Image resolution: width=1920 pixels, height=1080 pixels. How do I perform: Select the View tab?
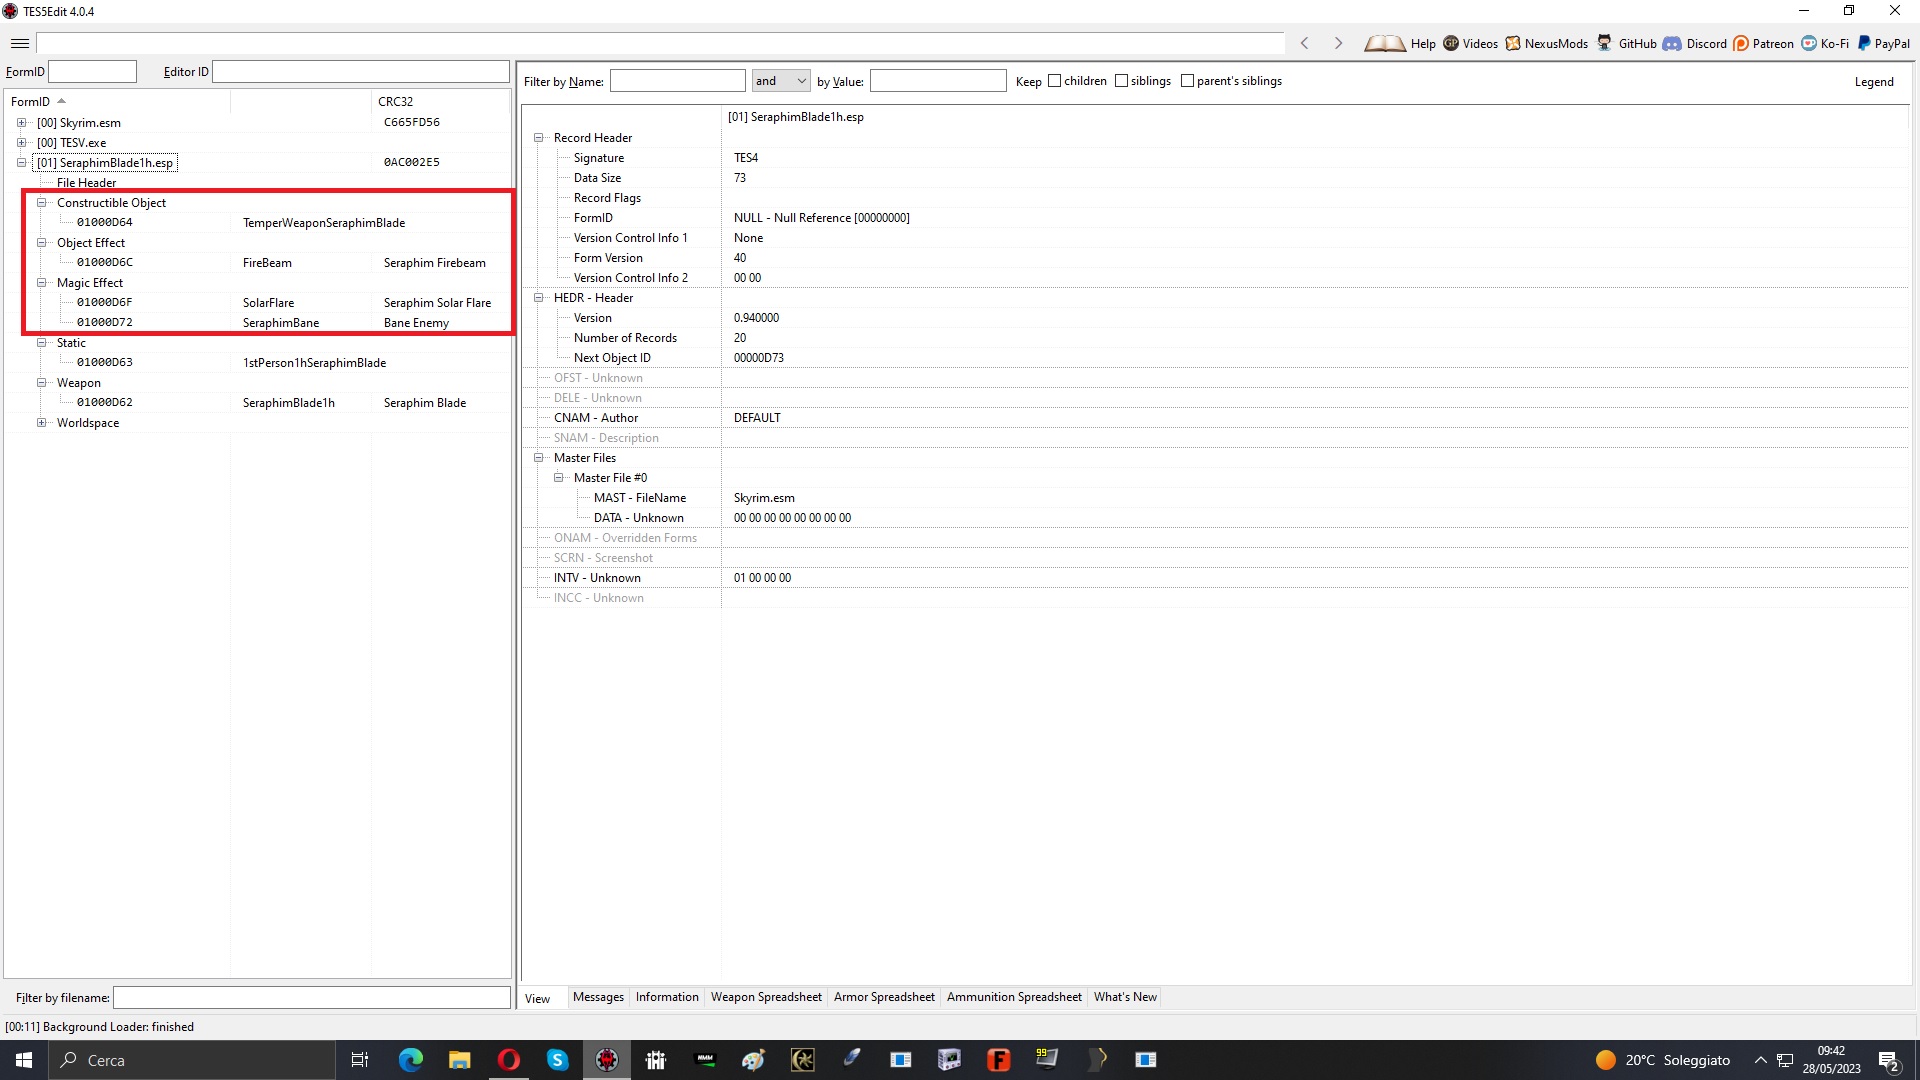[538, 998]
